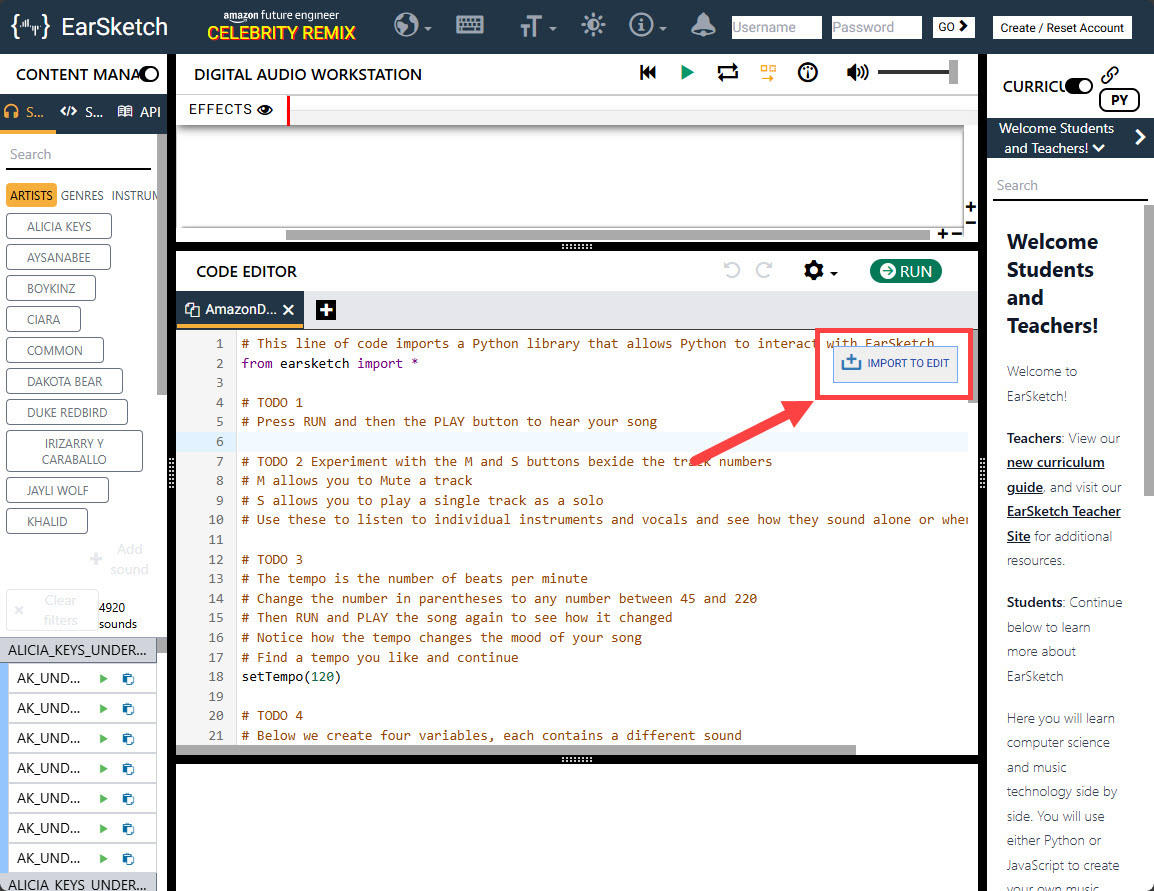
Task: Open the notifications bell icon
Action: coord(703,26)
